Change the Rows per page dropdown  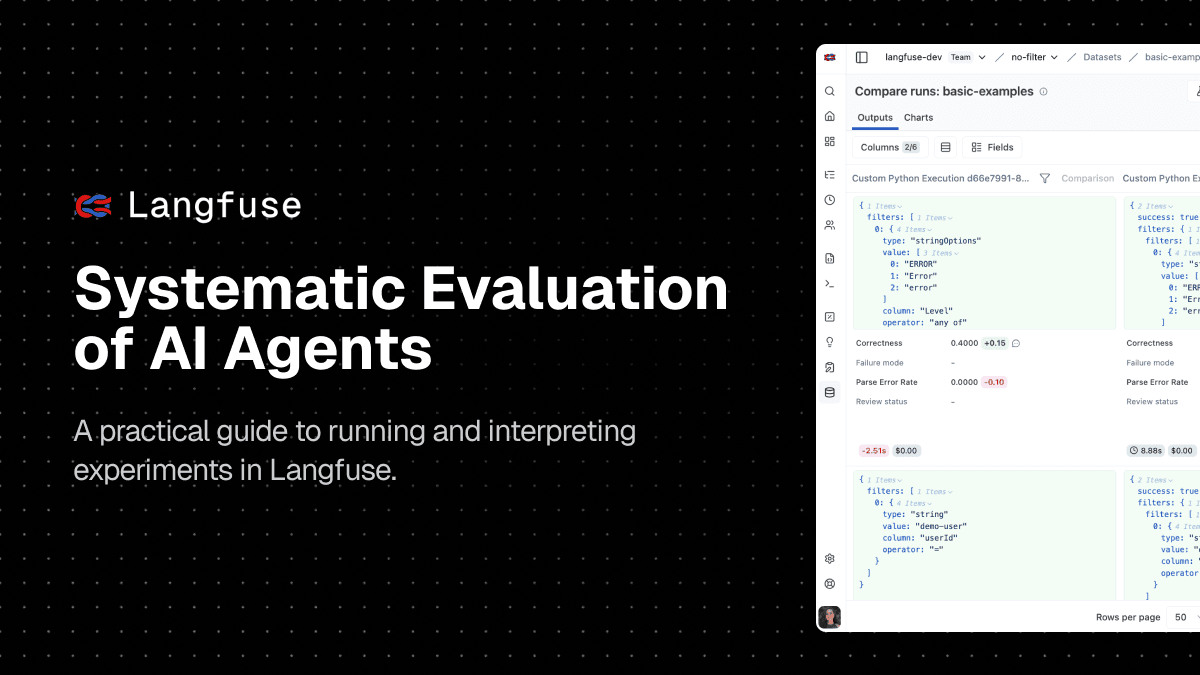pos(1183,617)
